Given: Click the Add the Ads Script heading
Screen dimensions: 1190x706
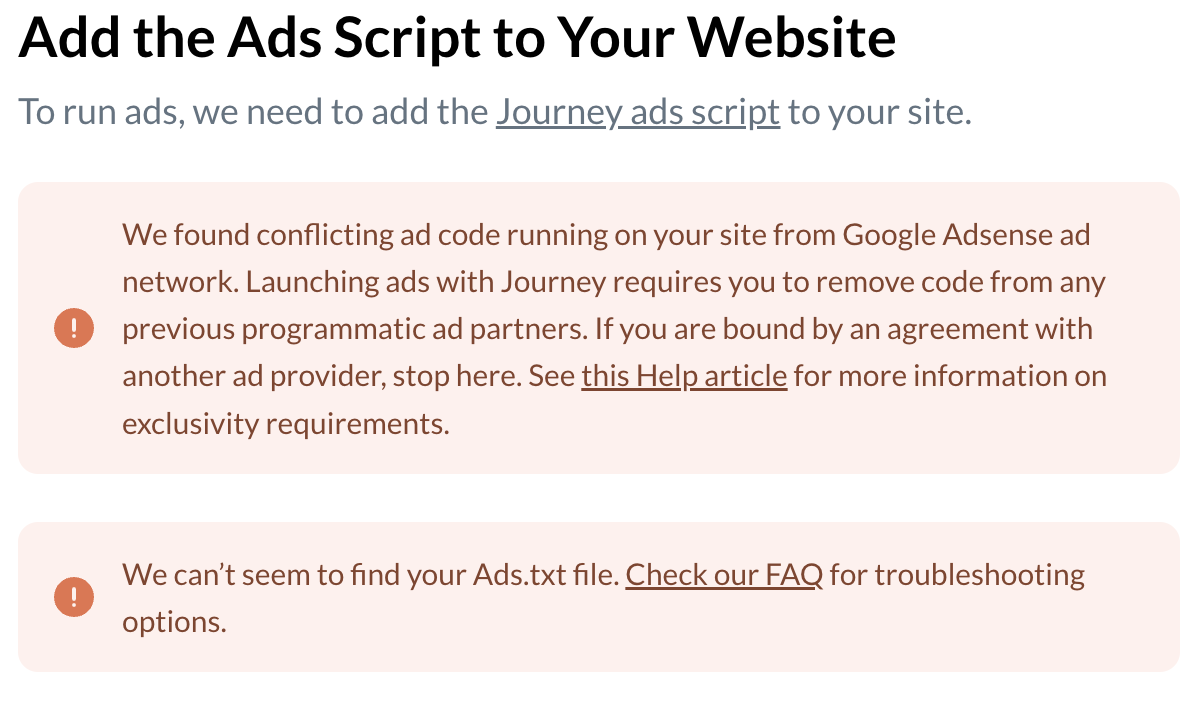Looking at the screenshot, I should (457, 37).
